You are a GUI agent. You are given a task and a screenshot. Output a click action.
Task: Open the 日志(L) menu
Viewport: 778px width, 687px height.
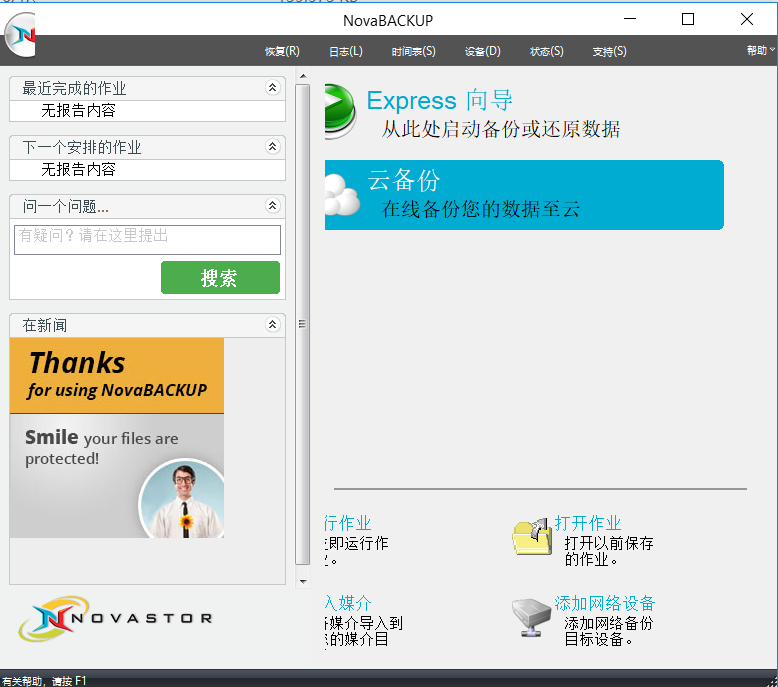[x=346, y=51]
